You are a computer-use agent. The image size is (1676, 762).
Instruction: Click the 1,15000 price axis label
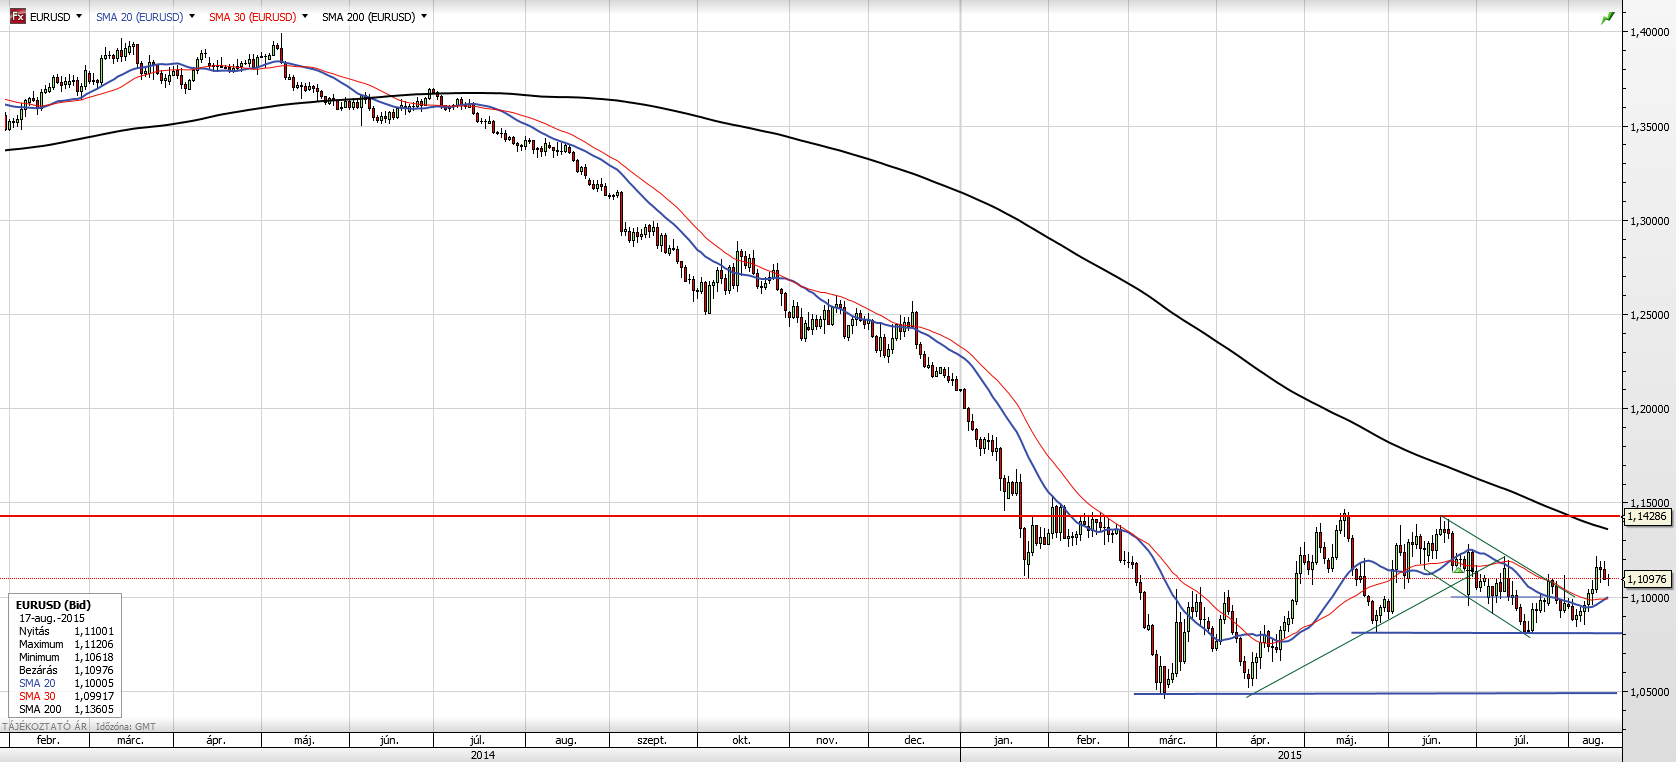point(1650,503)
